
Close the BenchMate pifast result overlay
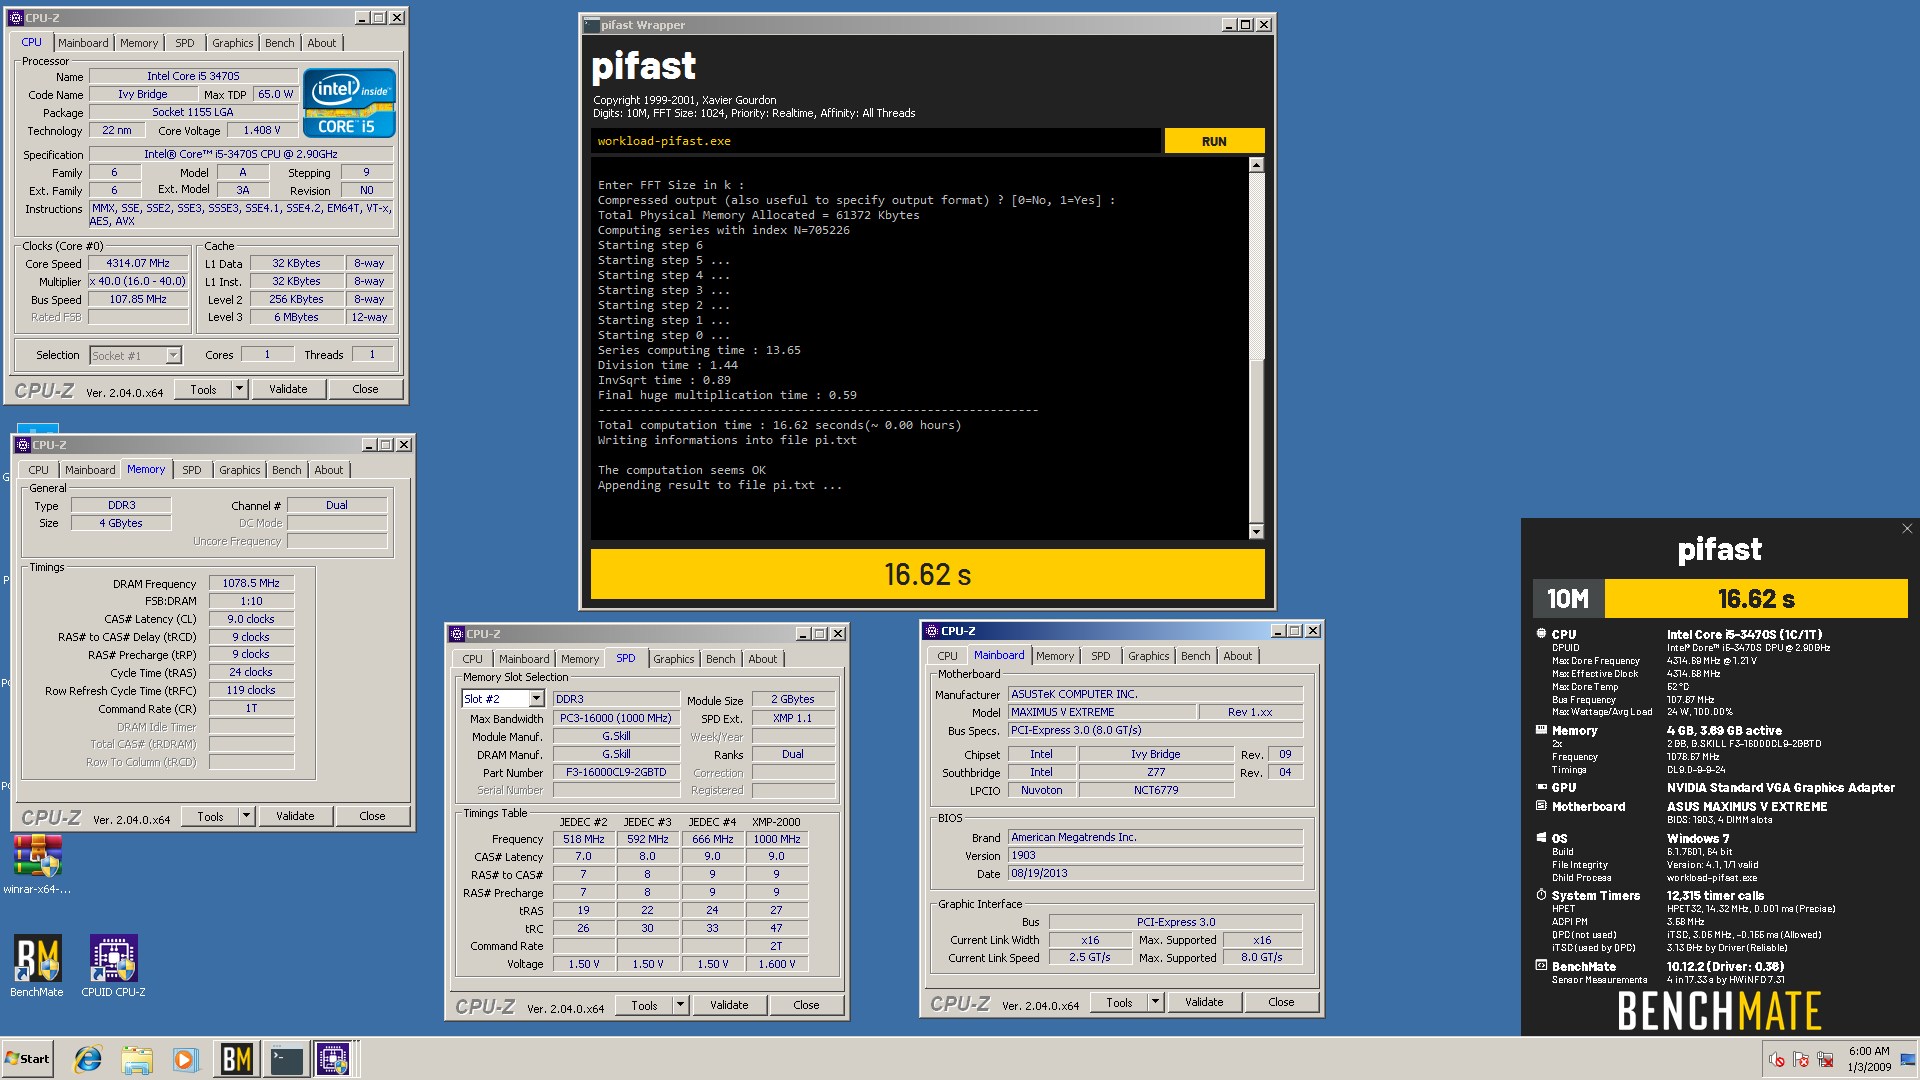(x=1906, y=529)
